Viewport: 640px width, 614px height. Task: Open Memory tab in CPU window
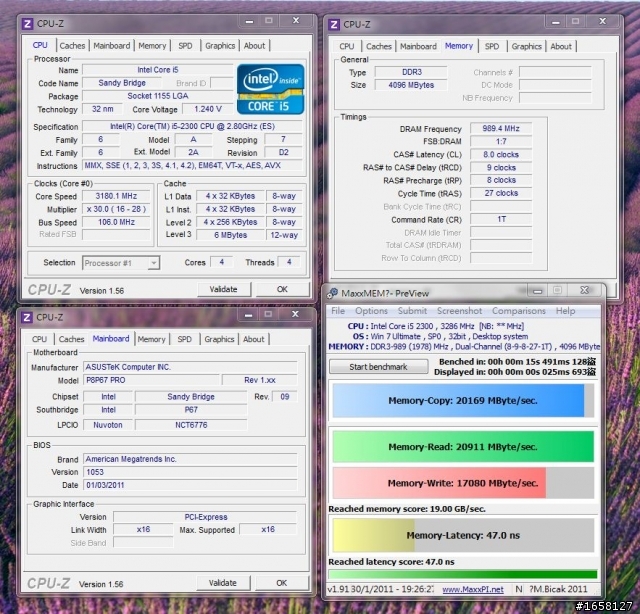click(152, 46)
